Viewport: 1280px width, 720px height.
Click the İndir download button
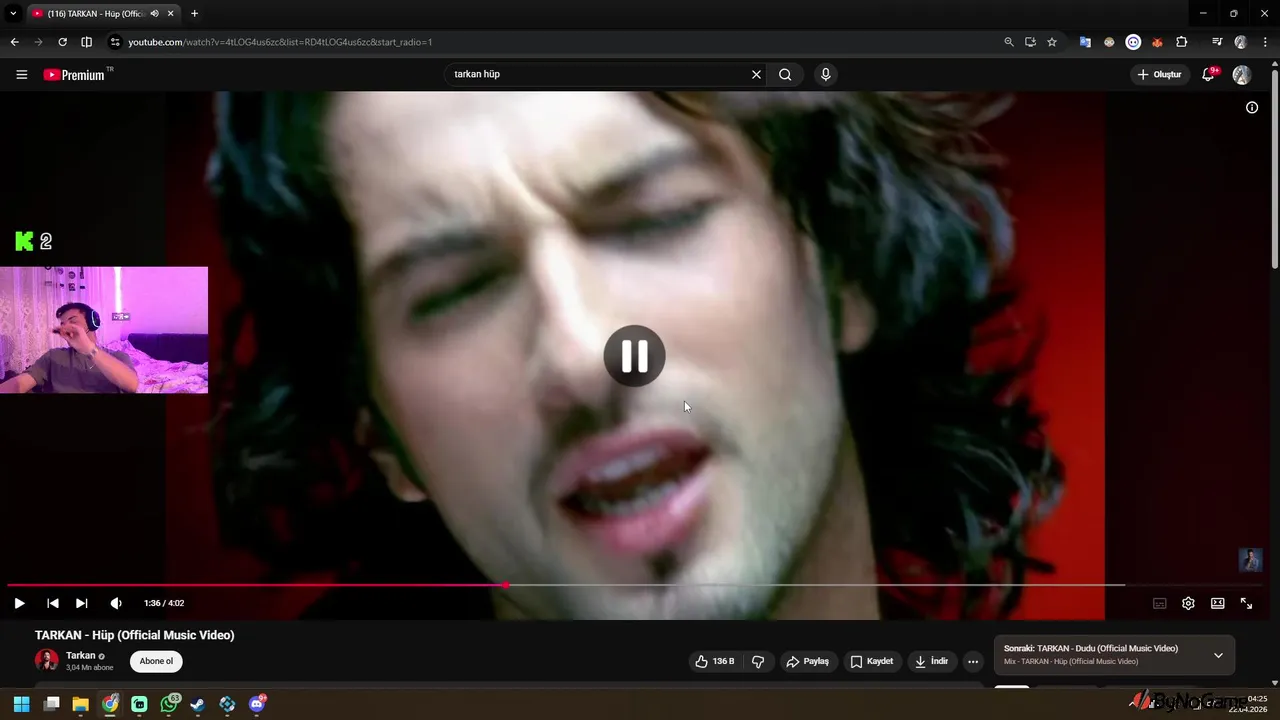coord(931,661)
